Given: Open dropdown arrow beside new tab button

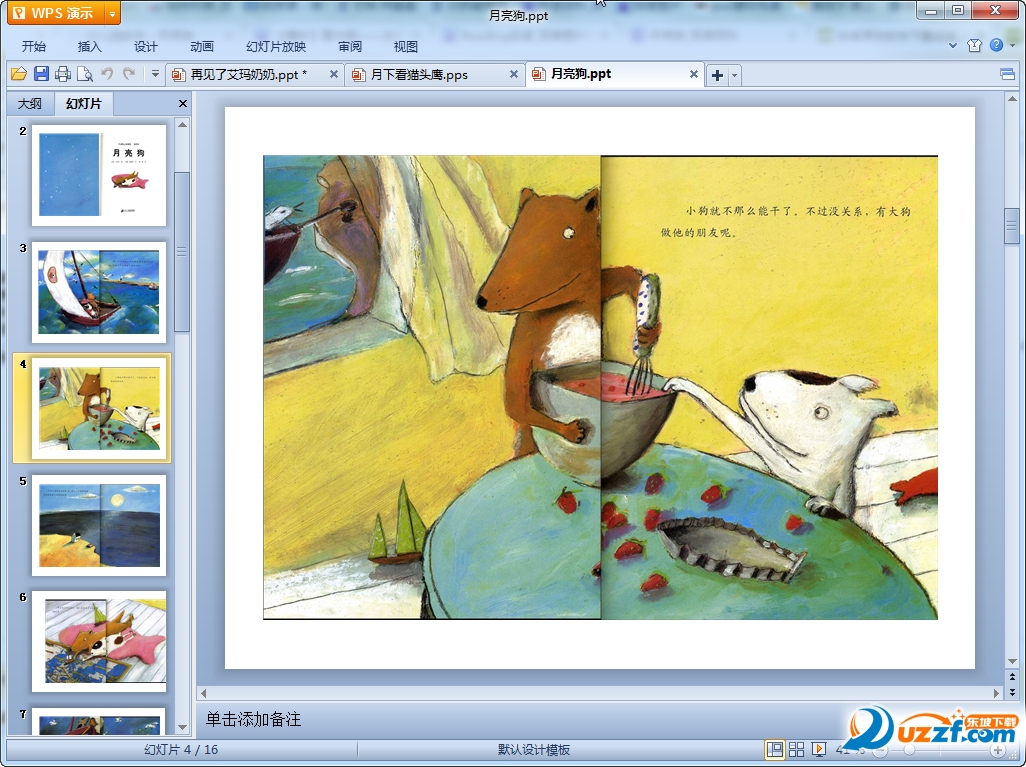Looking at the screenshot, I should pos(735,75).
